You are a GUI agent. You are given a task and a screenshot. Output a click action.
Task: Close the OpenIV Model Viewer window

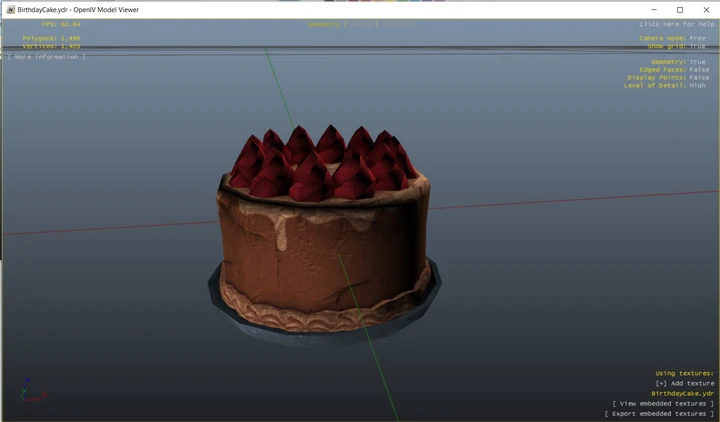(x=706, y=10)
